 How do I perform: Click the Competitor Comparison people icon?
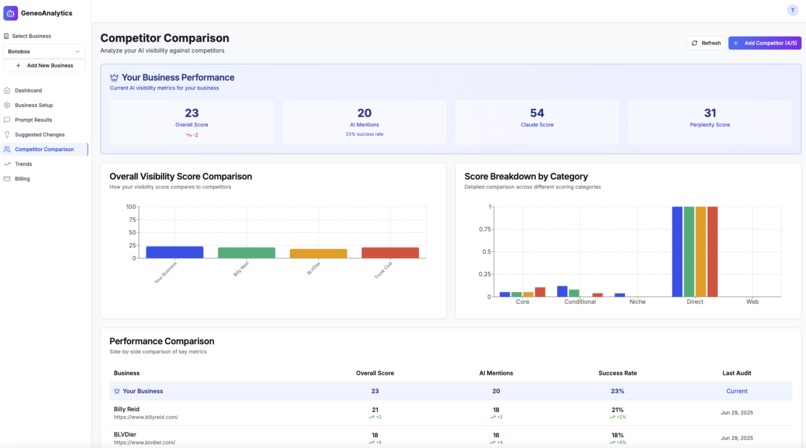pyautogui.click(x=7, y=150)
